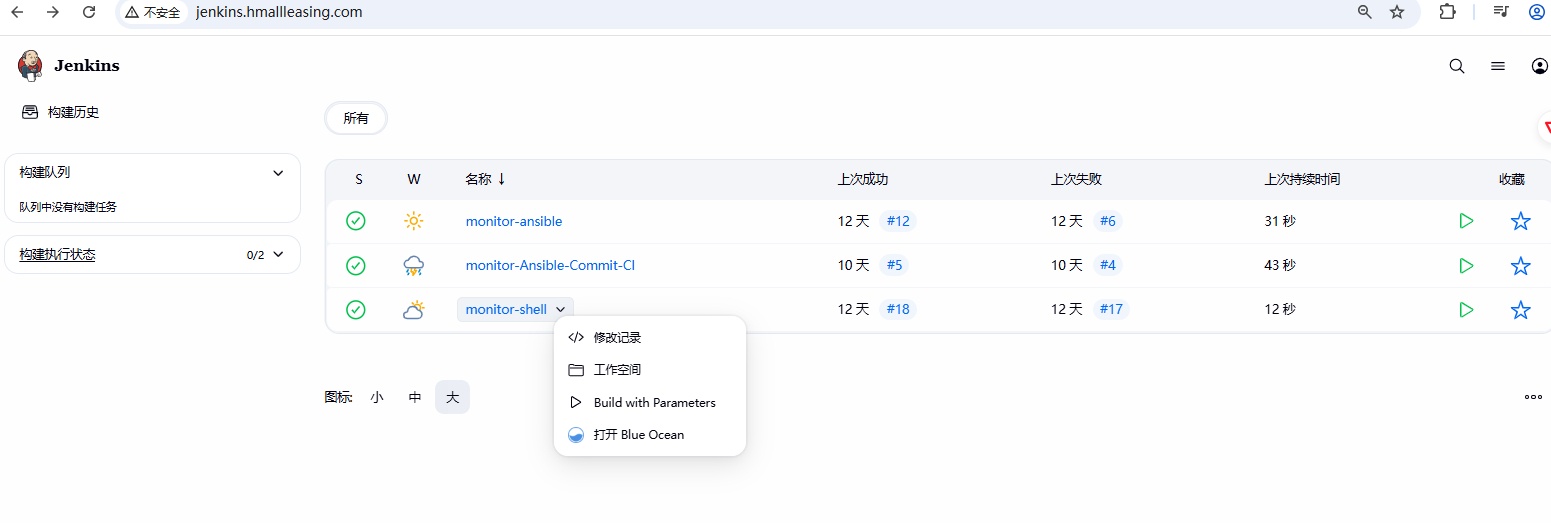Run build for monitor-ansible with play icon
1551x523 pixels.
point(1466,221)
